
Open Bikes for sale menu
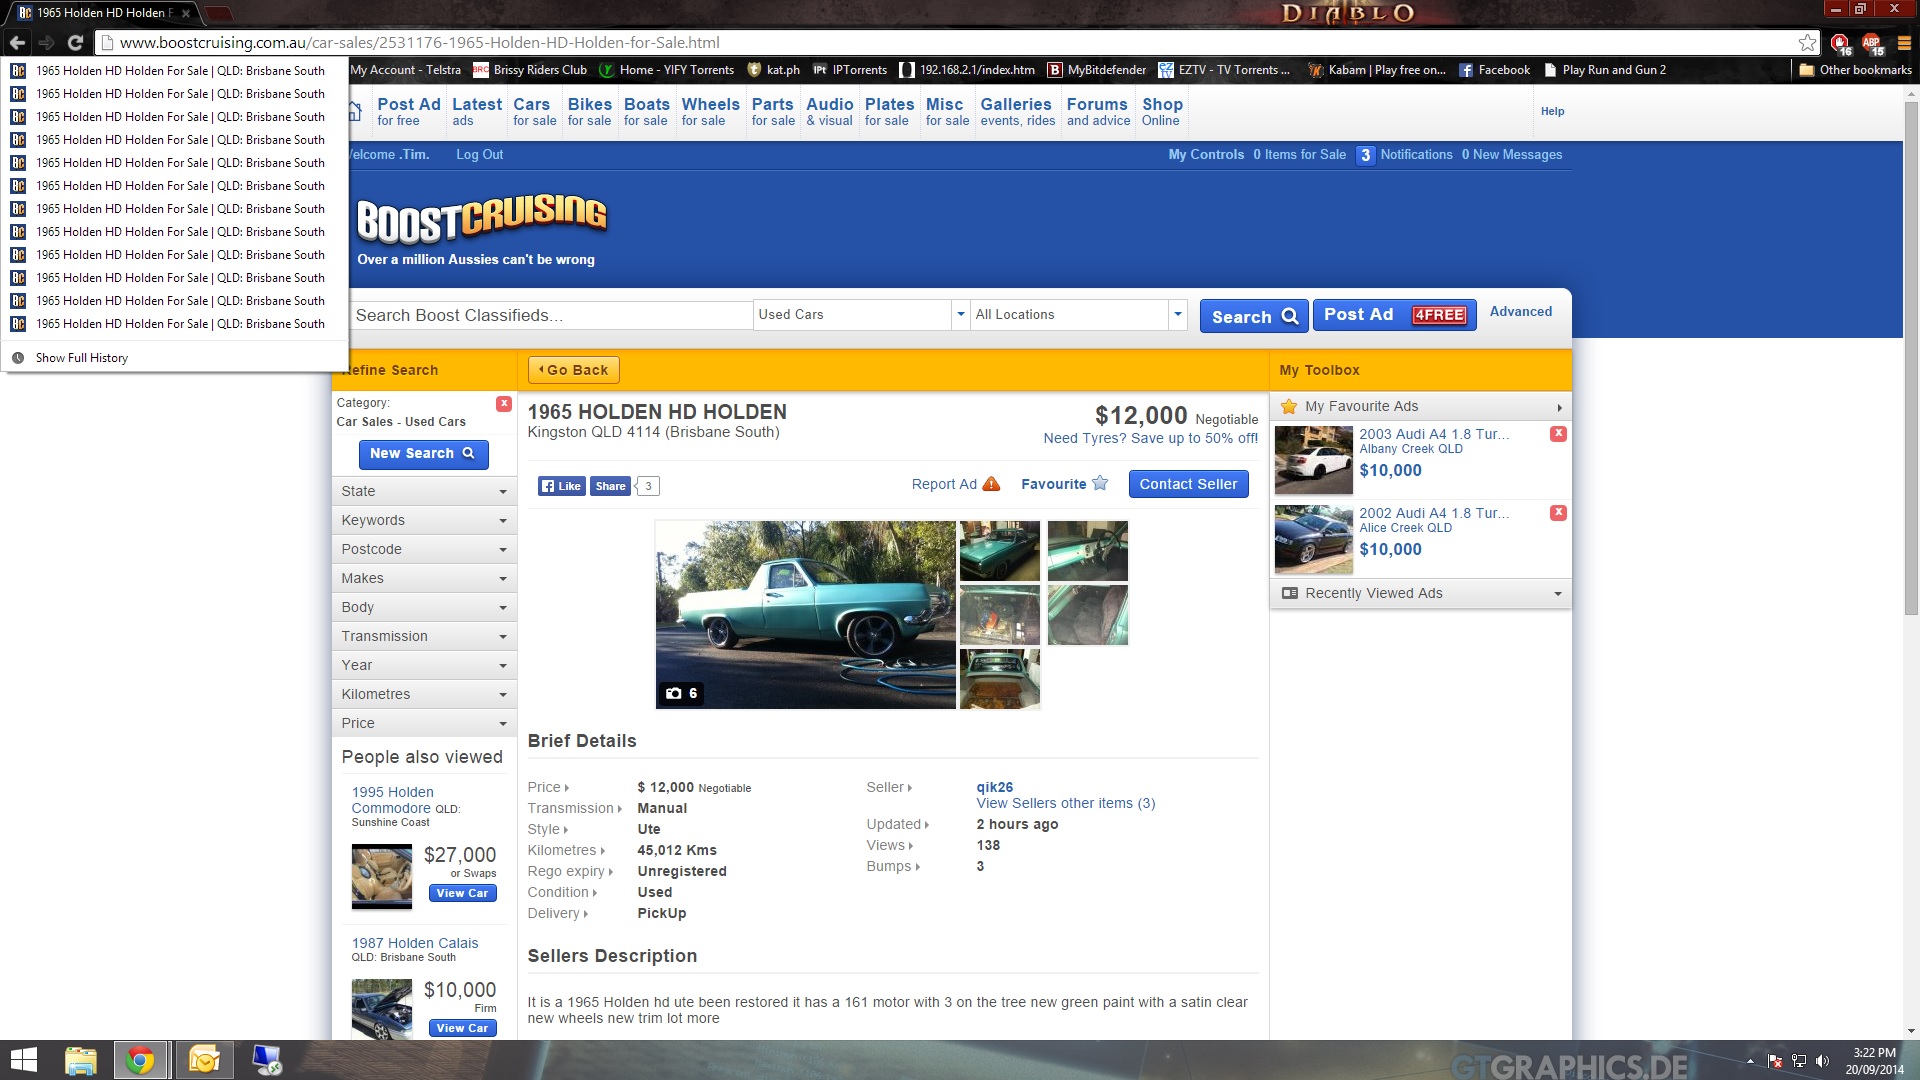click(x=589, y=111)
